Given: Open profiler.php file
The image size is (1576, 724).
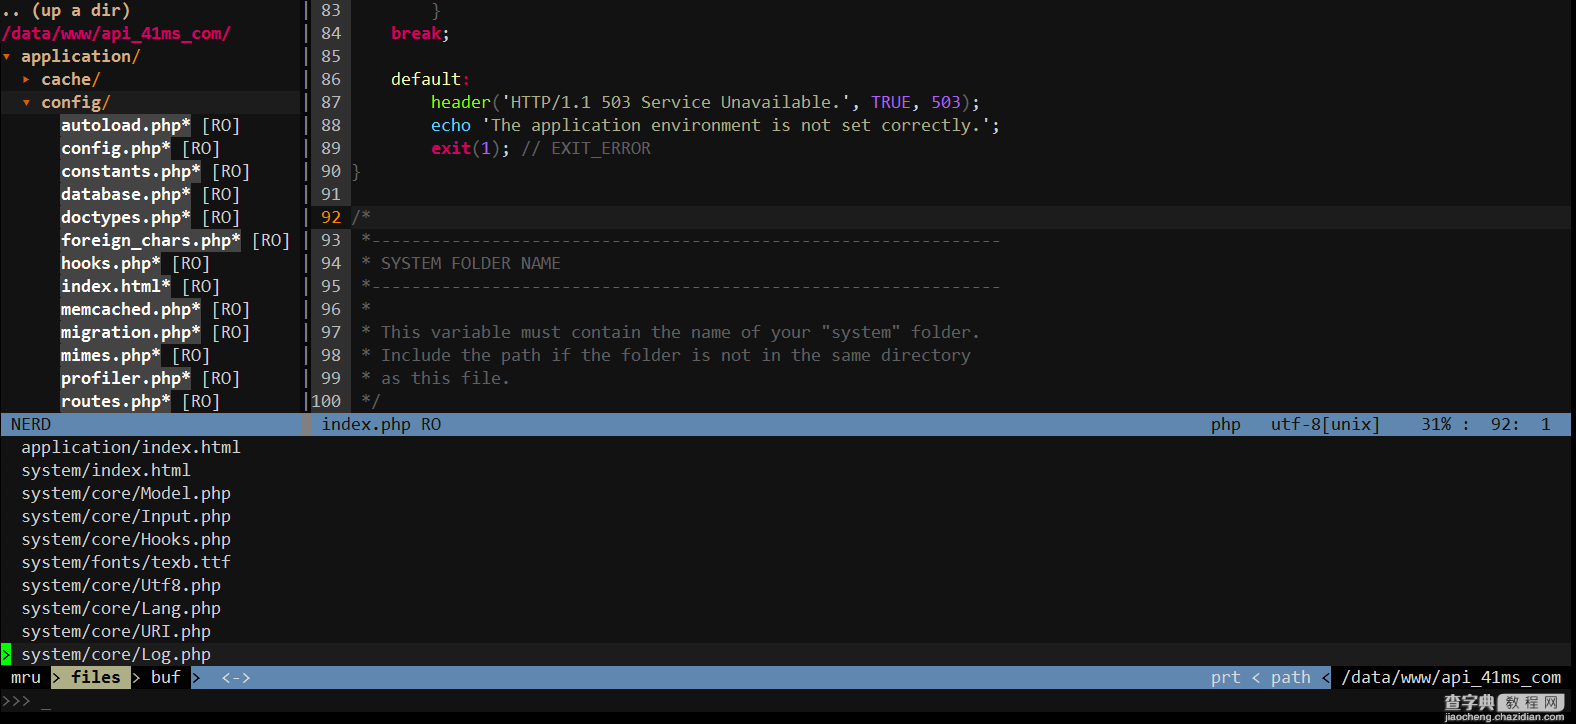Looking at the screenshot, I should click(x=125, y=379).
